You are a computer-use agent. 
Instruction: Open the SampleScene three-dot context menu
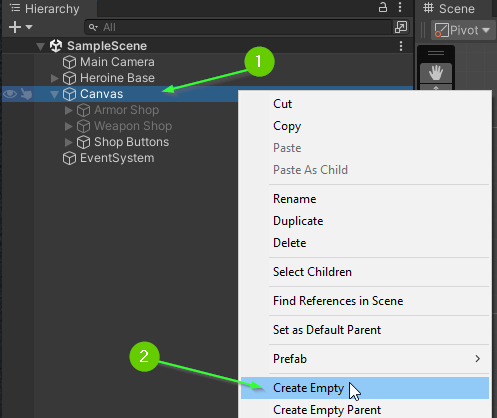click(401, 46)
